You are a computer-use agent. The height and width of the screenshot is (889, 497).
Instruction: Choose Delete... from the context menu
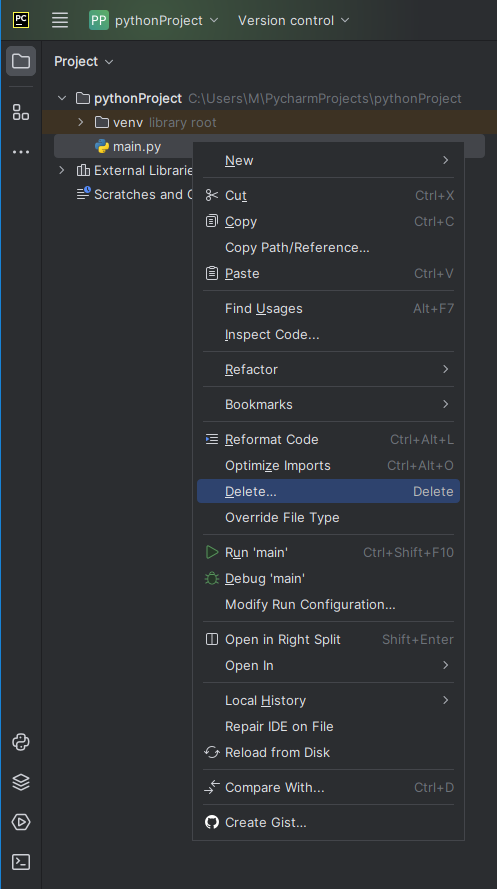[328, 491]
